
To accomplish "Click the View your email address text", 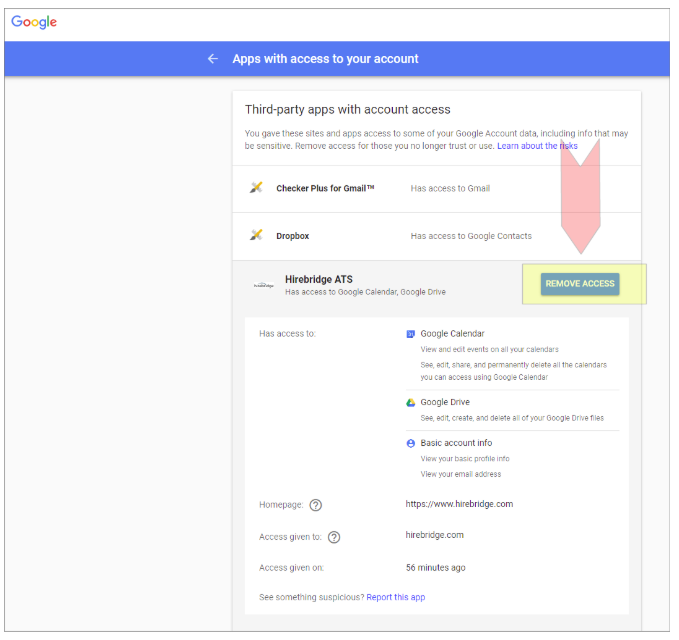I will (x=461, y=474).
